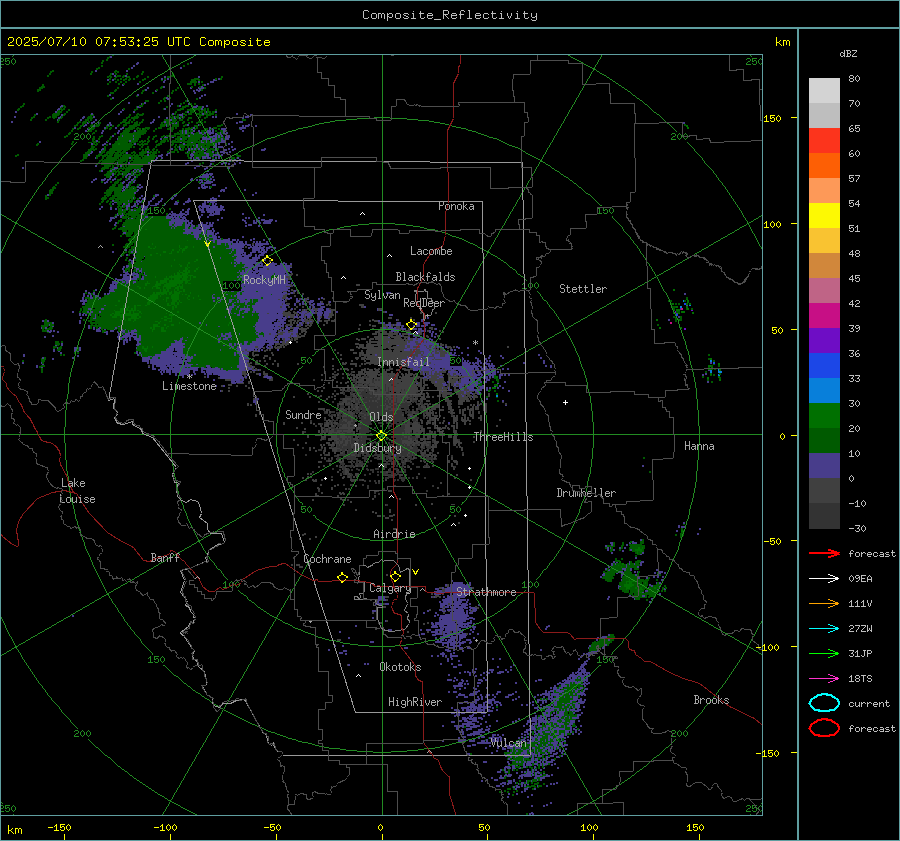Image resolution: width=900 pixels, height=841 pixels.
Task: Click the yellow diamond marker above Calgary
Action: [x=395, y=576]
